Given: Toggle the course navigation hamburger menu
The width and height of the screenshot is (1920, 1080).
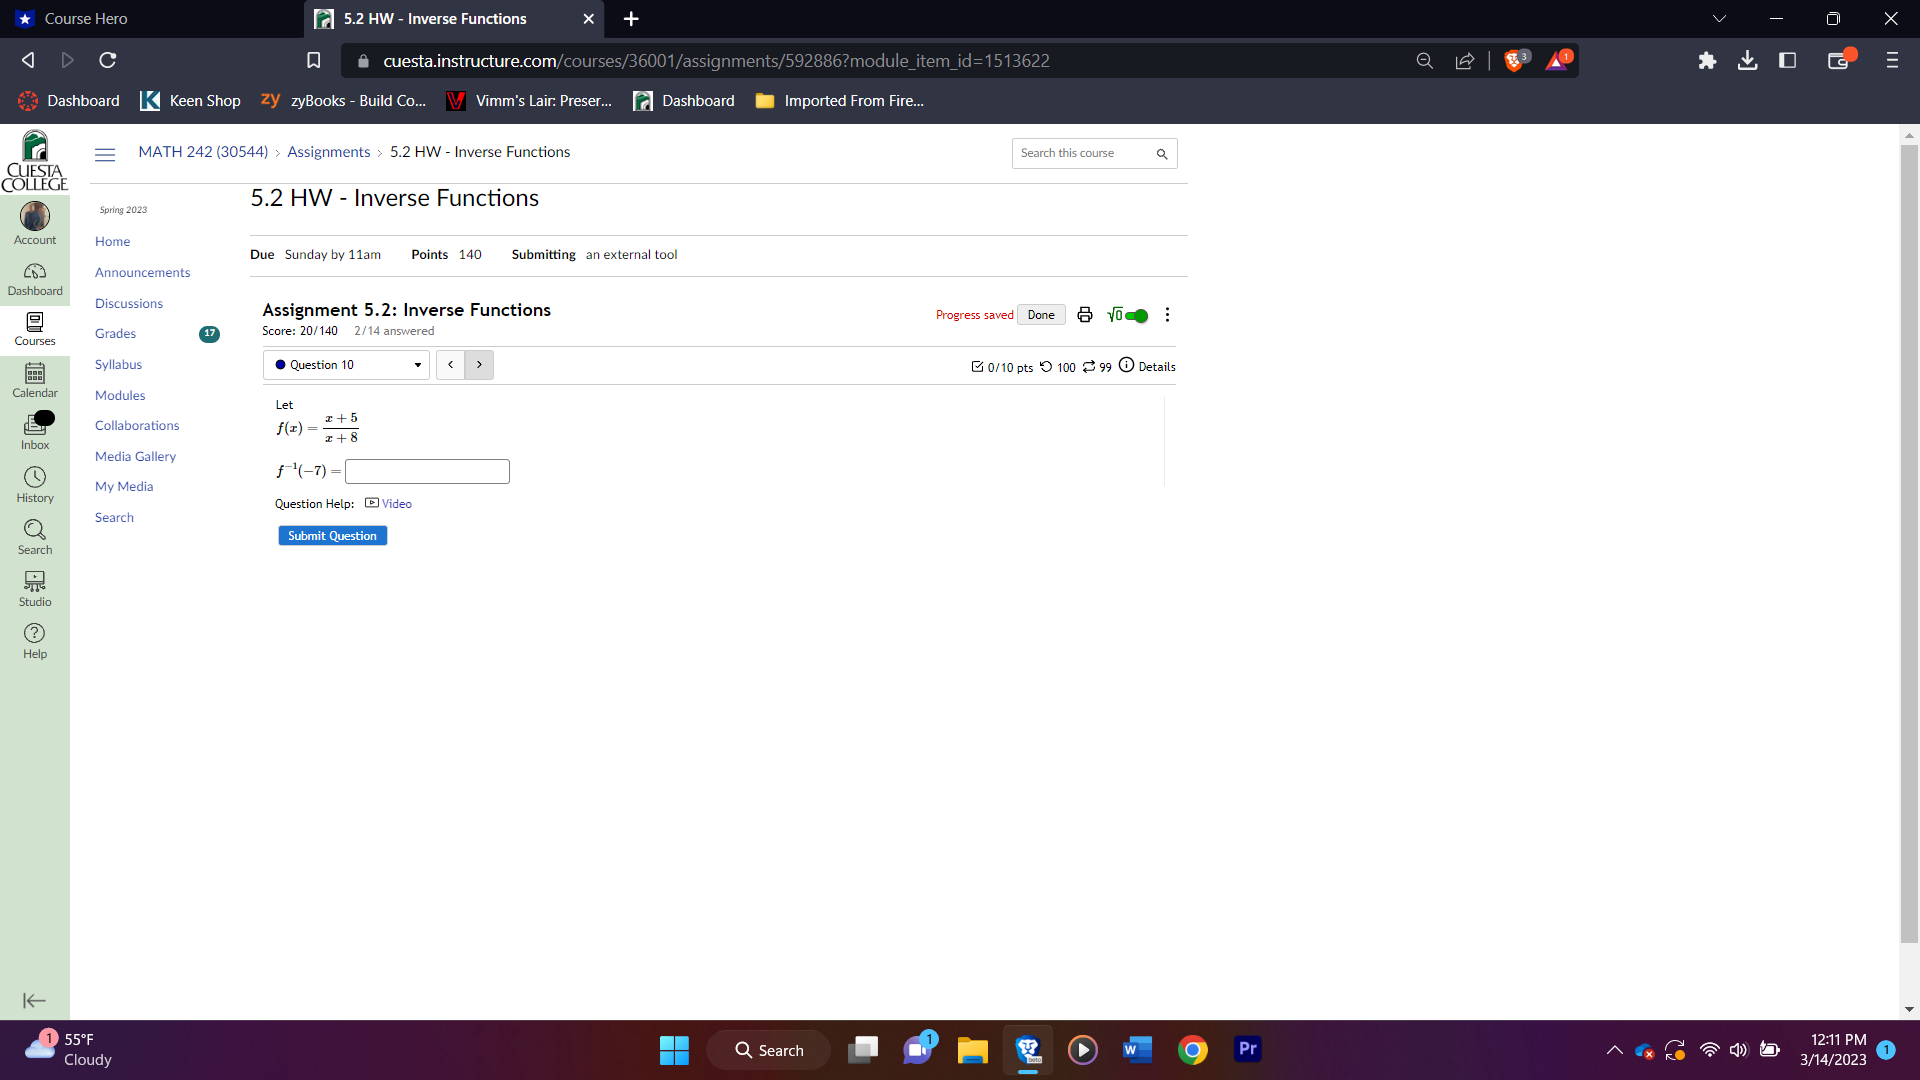Looking at the screenshot, I should (x=105, y=154).
